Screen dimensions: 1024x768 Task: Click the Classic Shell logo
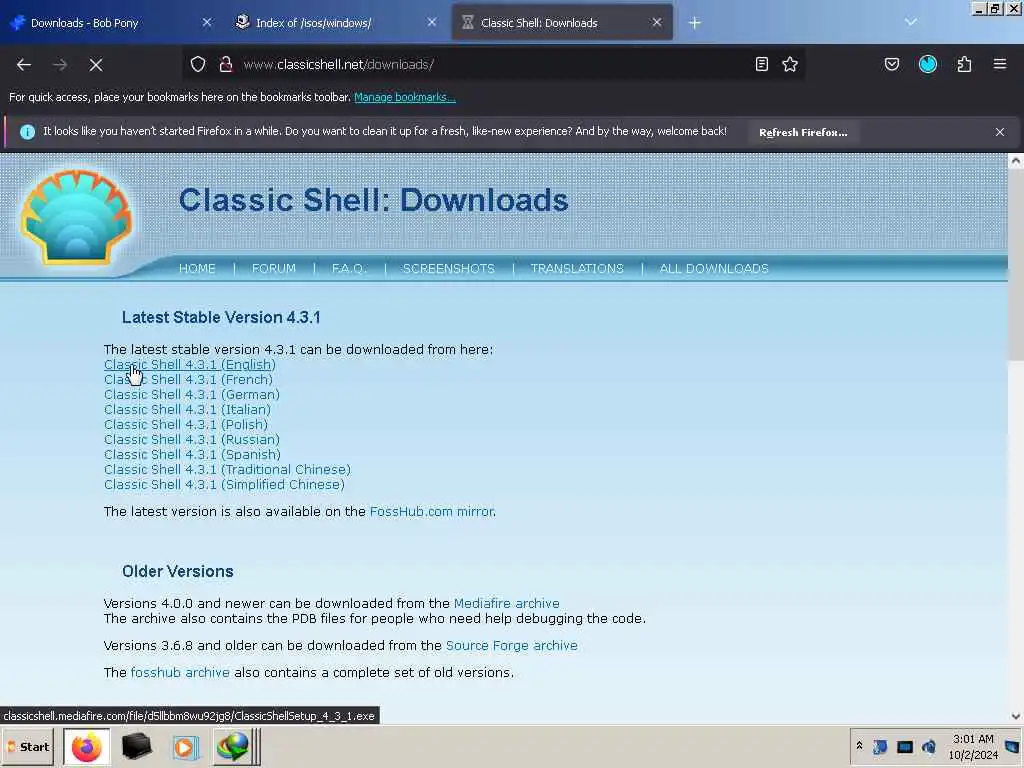76,216
